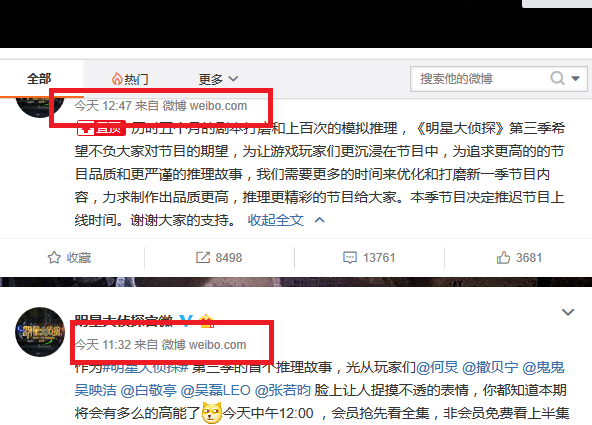Screen dimensions: 592x425
Task: Like the post with thumbs-up 3681
Action: click(503, 257)
